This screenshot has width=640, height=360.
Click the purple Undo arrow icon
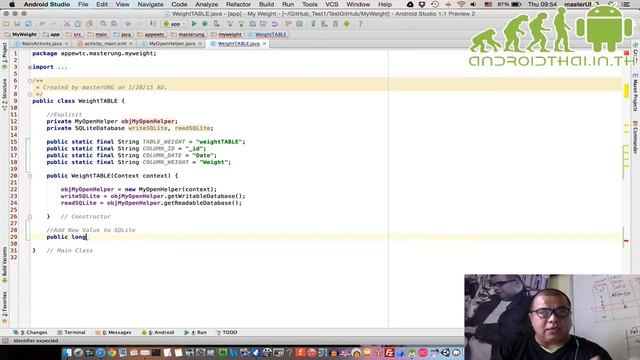click(275, 24)
